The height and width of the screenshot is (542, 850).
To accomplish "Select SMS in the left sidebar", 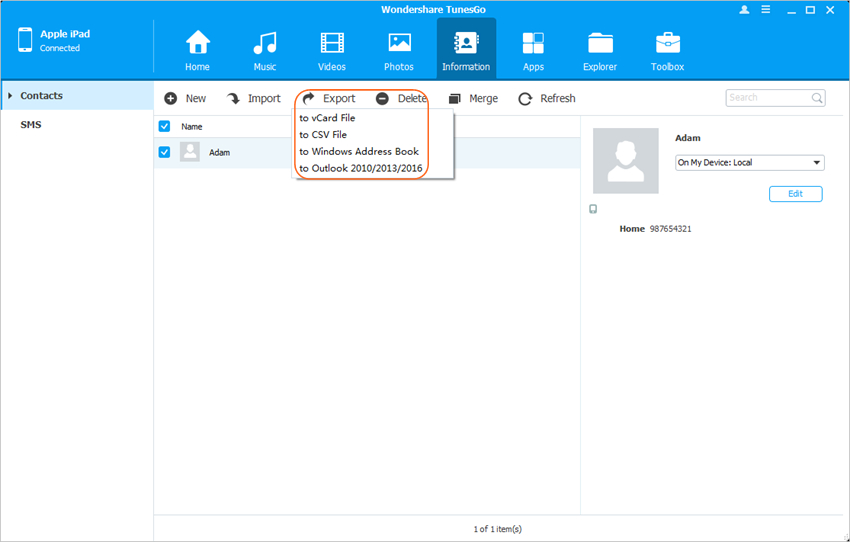I will coord(31,125).
